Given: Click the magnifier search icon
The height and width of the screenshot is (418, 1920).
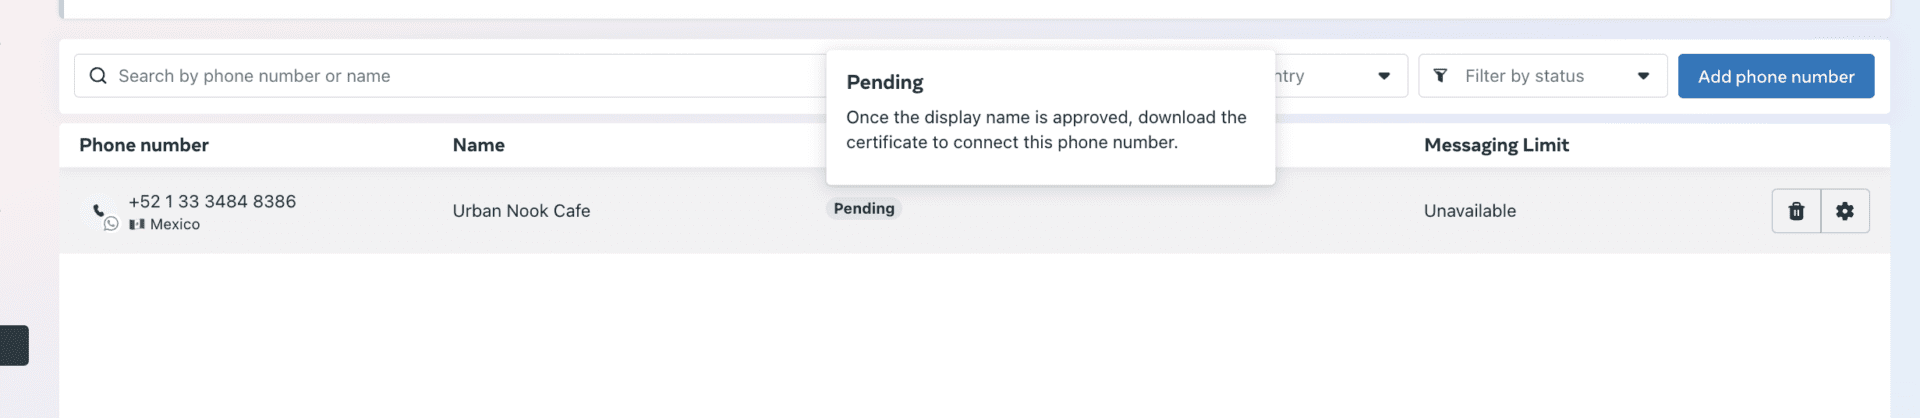Looking at the screenshot, I should [x=98, y=76].
